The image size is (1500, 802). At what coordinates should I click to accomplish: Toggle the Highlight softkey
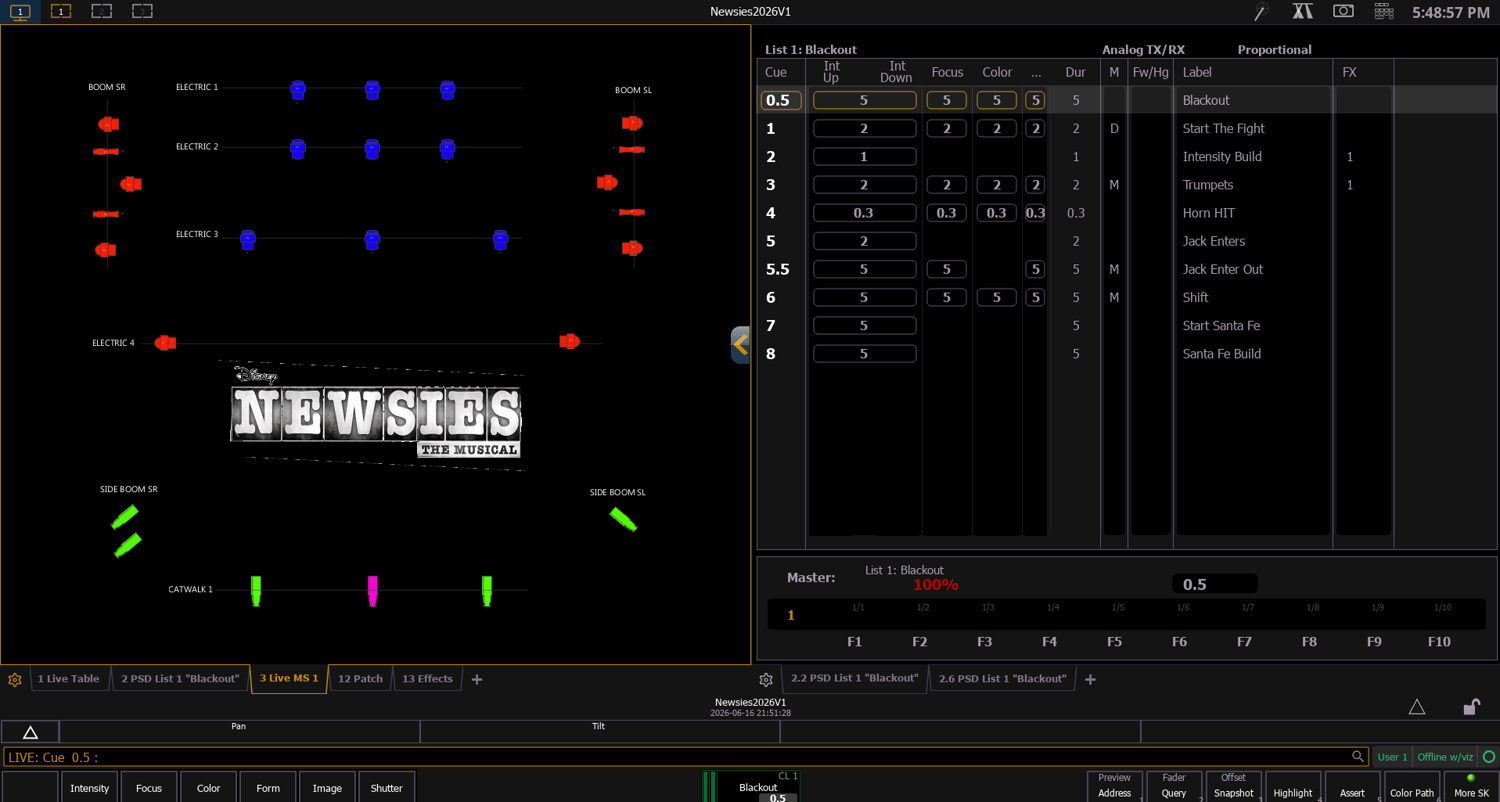1292,786
